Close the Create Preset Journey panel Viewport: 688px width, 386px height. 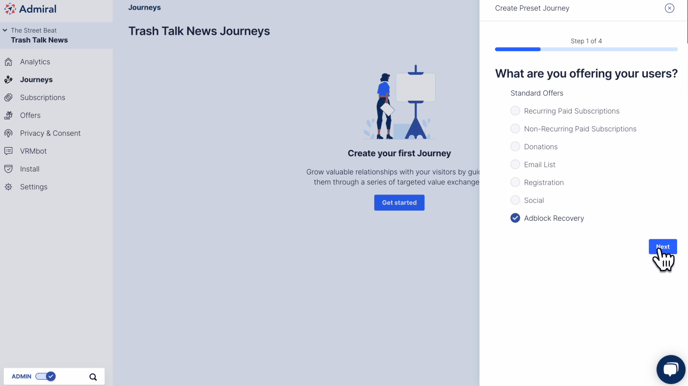(x=669, y=8)
